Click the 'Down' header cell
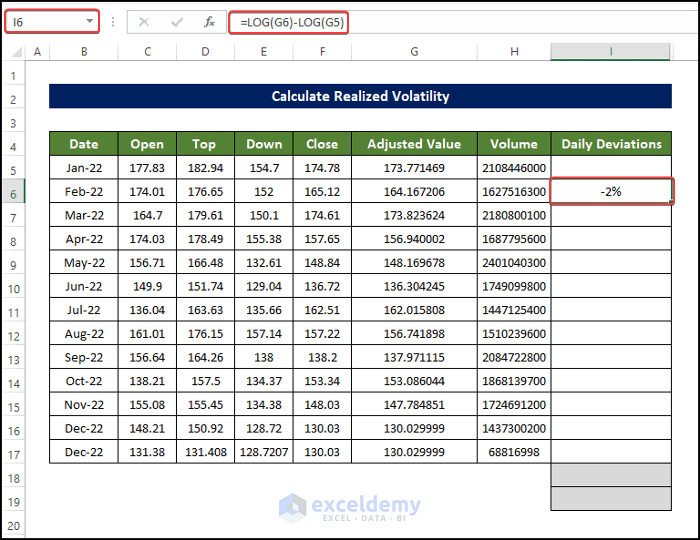 pos(264,144)
